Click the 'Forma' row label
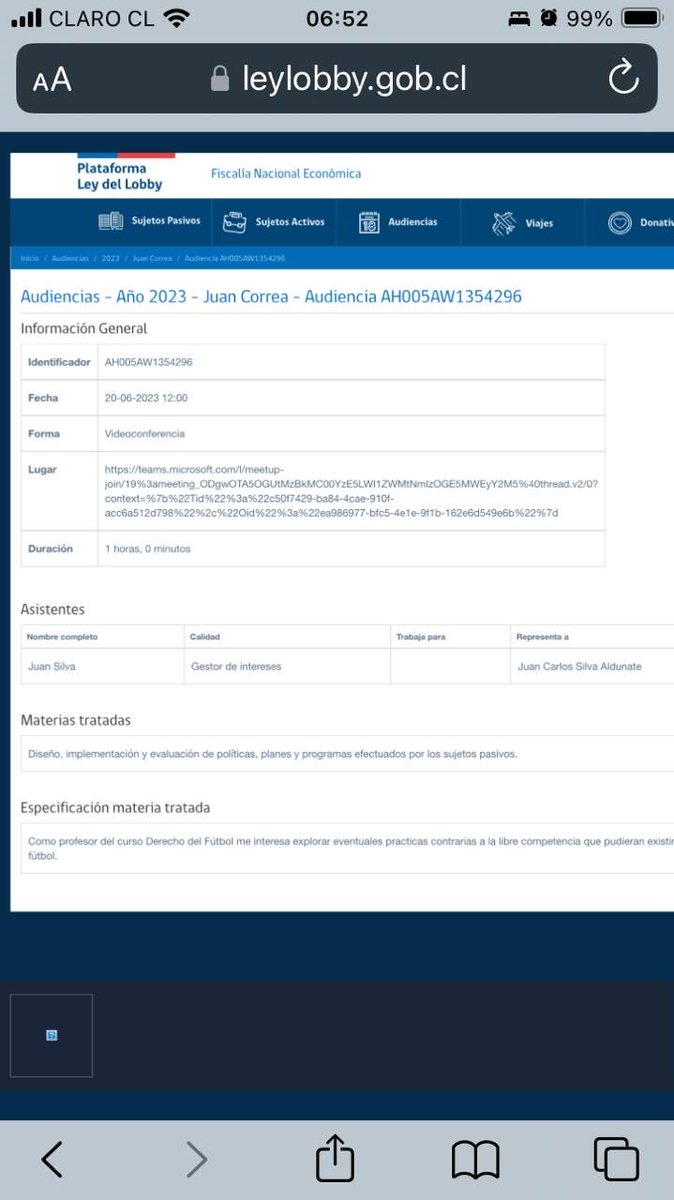674x1200 pixels. [x=44, y=434]
